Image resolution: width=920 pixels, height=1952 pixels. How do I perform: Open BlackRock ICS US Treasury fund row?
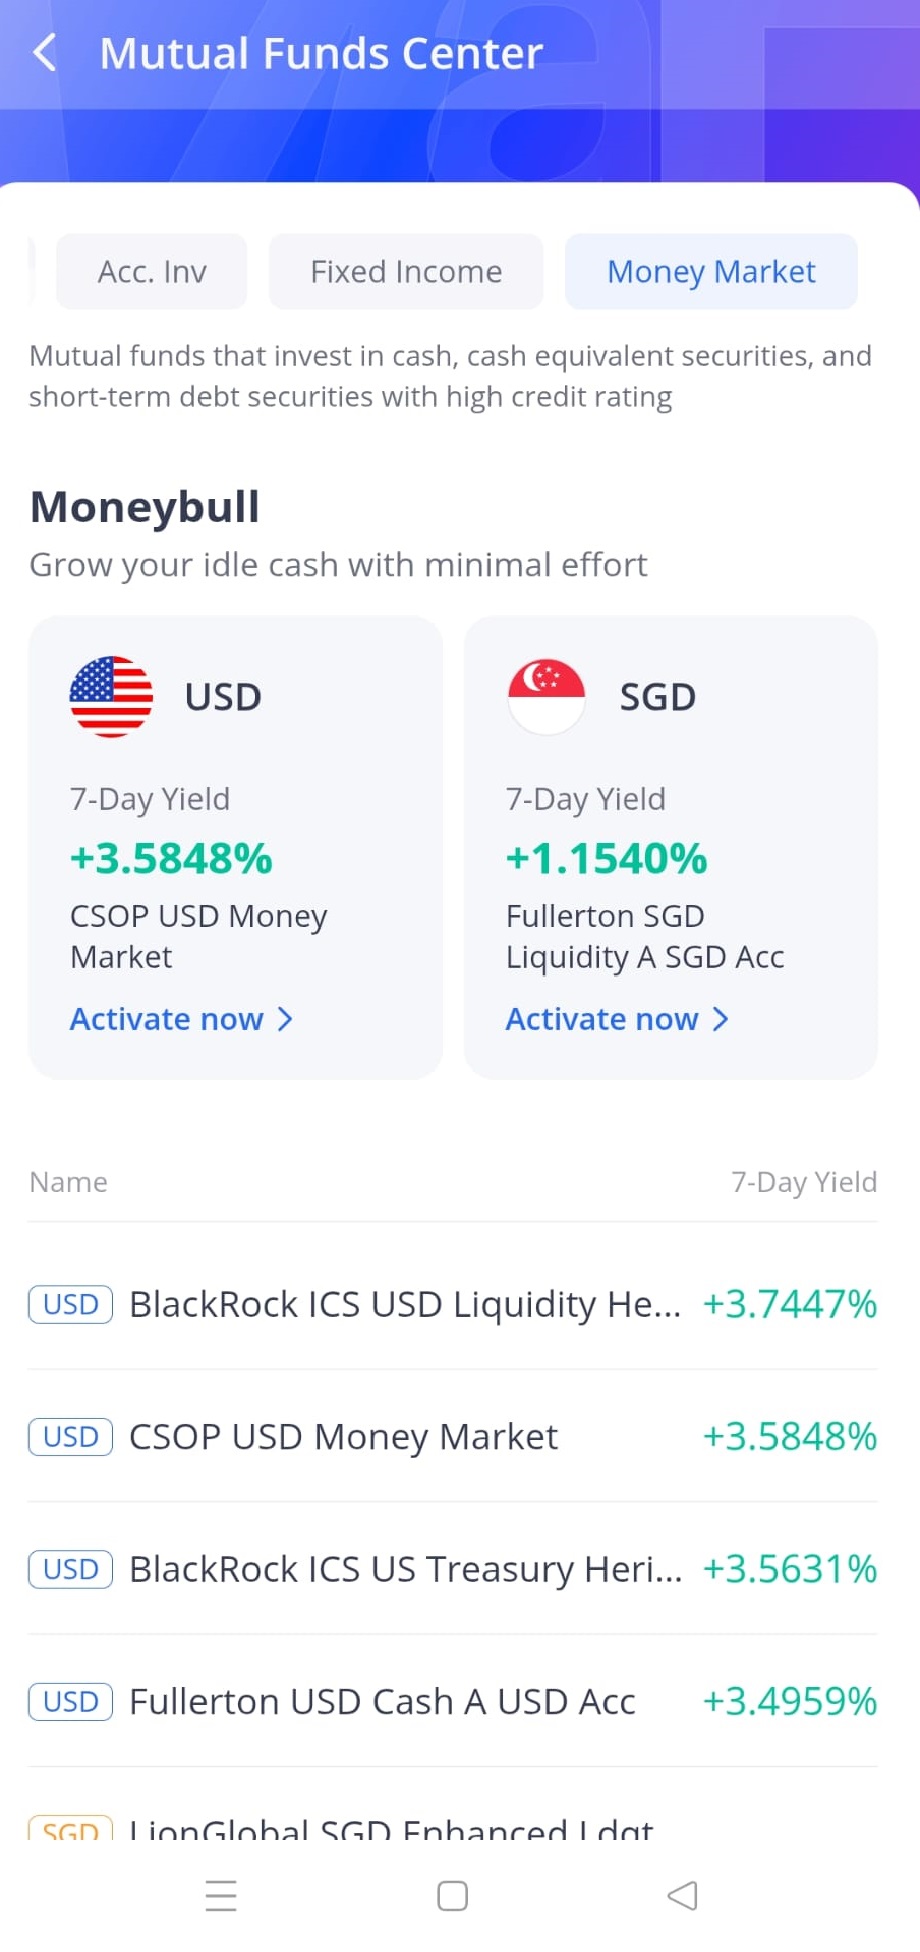click(x=453, y=1568)
